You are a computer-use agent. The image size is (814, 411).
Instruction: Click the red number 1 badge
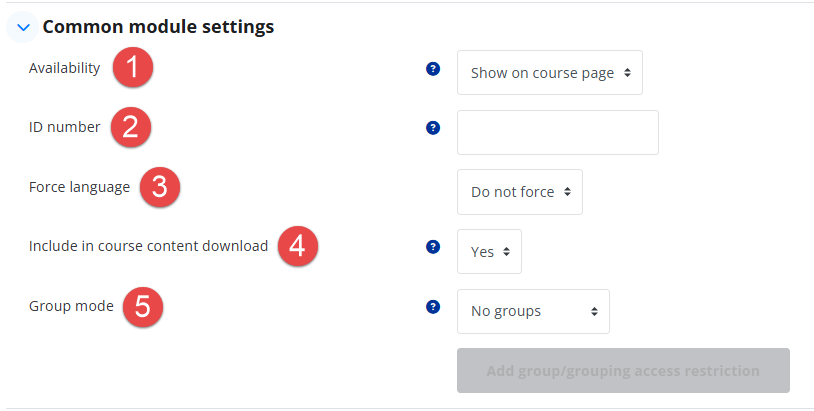[133, 67]
